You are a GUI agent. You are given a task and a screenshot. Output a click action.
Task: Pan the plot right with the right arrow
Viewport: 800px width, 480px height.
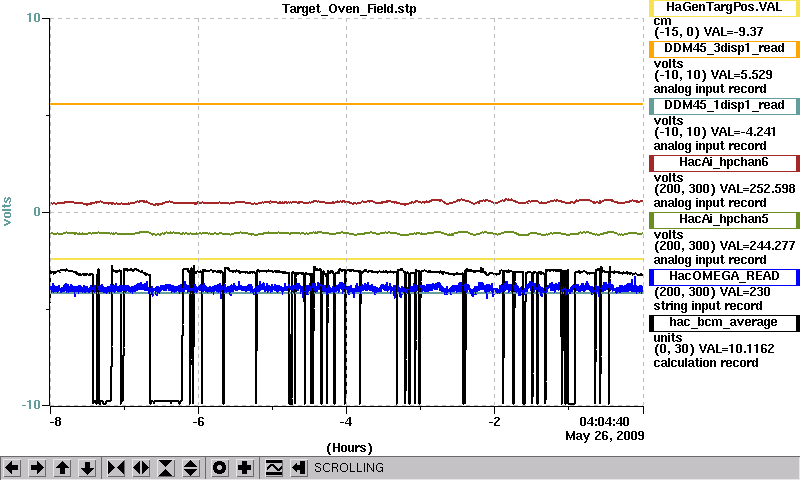tap(37, 468)
